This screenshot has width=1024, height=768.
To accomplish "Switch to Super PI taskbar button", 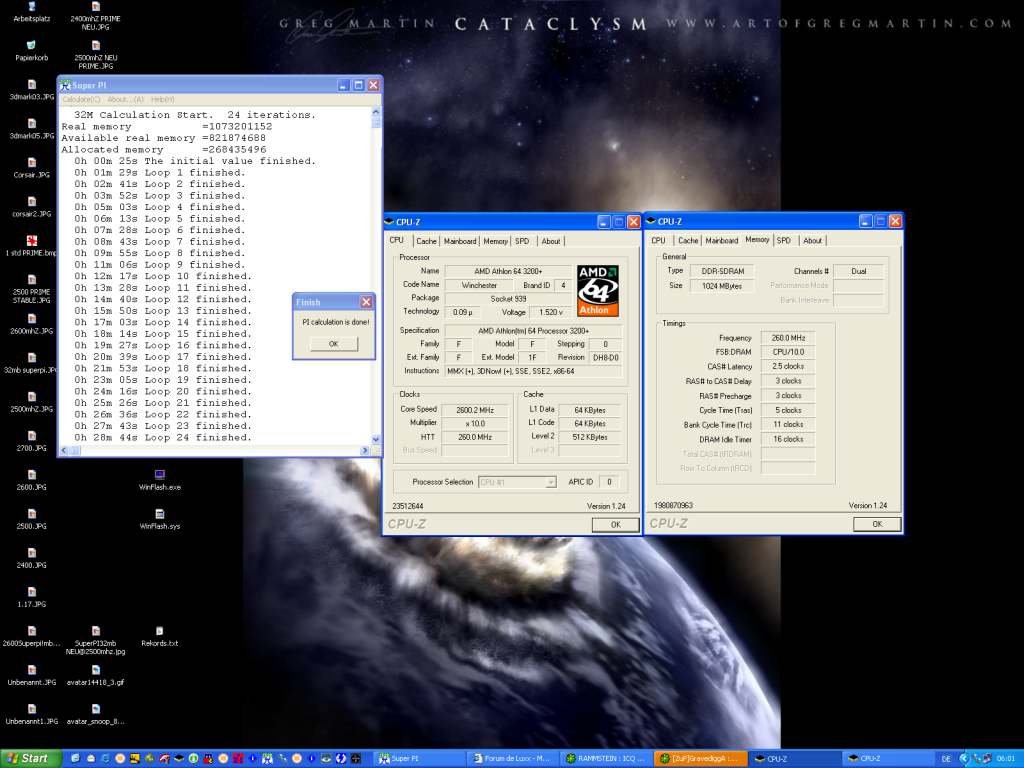I will (x=420, y=758).
